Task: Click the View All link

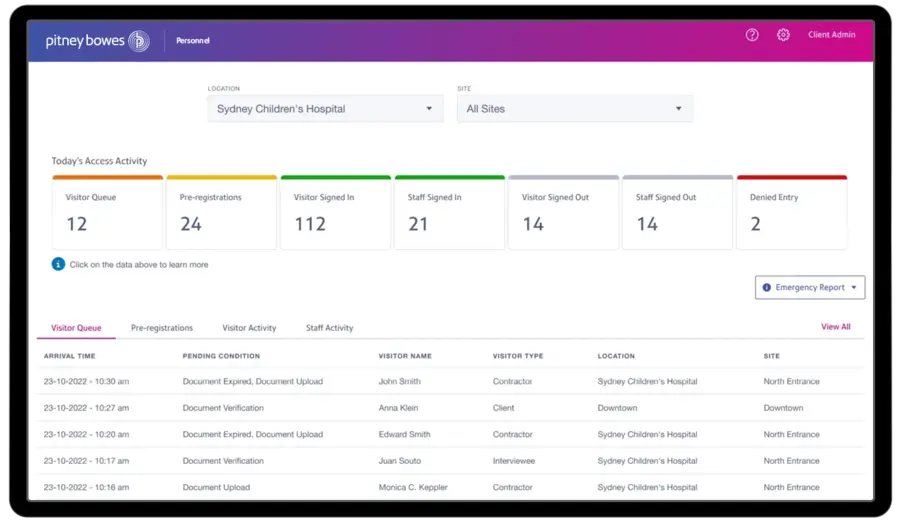Action: pyautogui.click(x=835, y=327)
